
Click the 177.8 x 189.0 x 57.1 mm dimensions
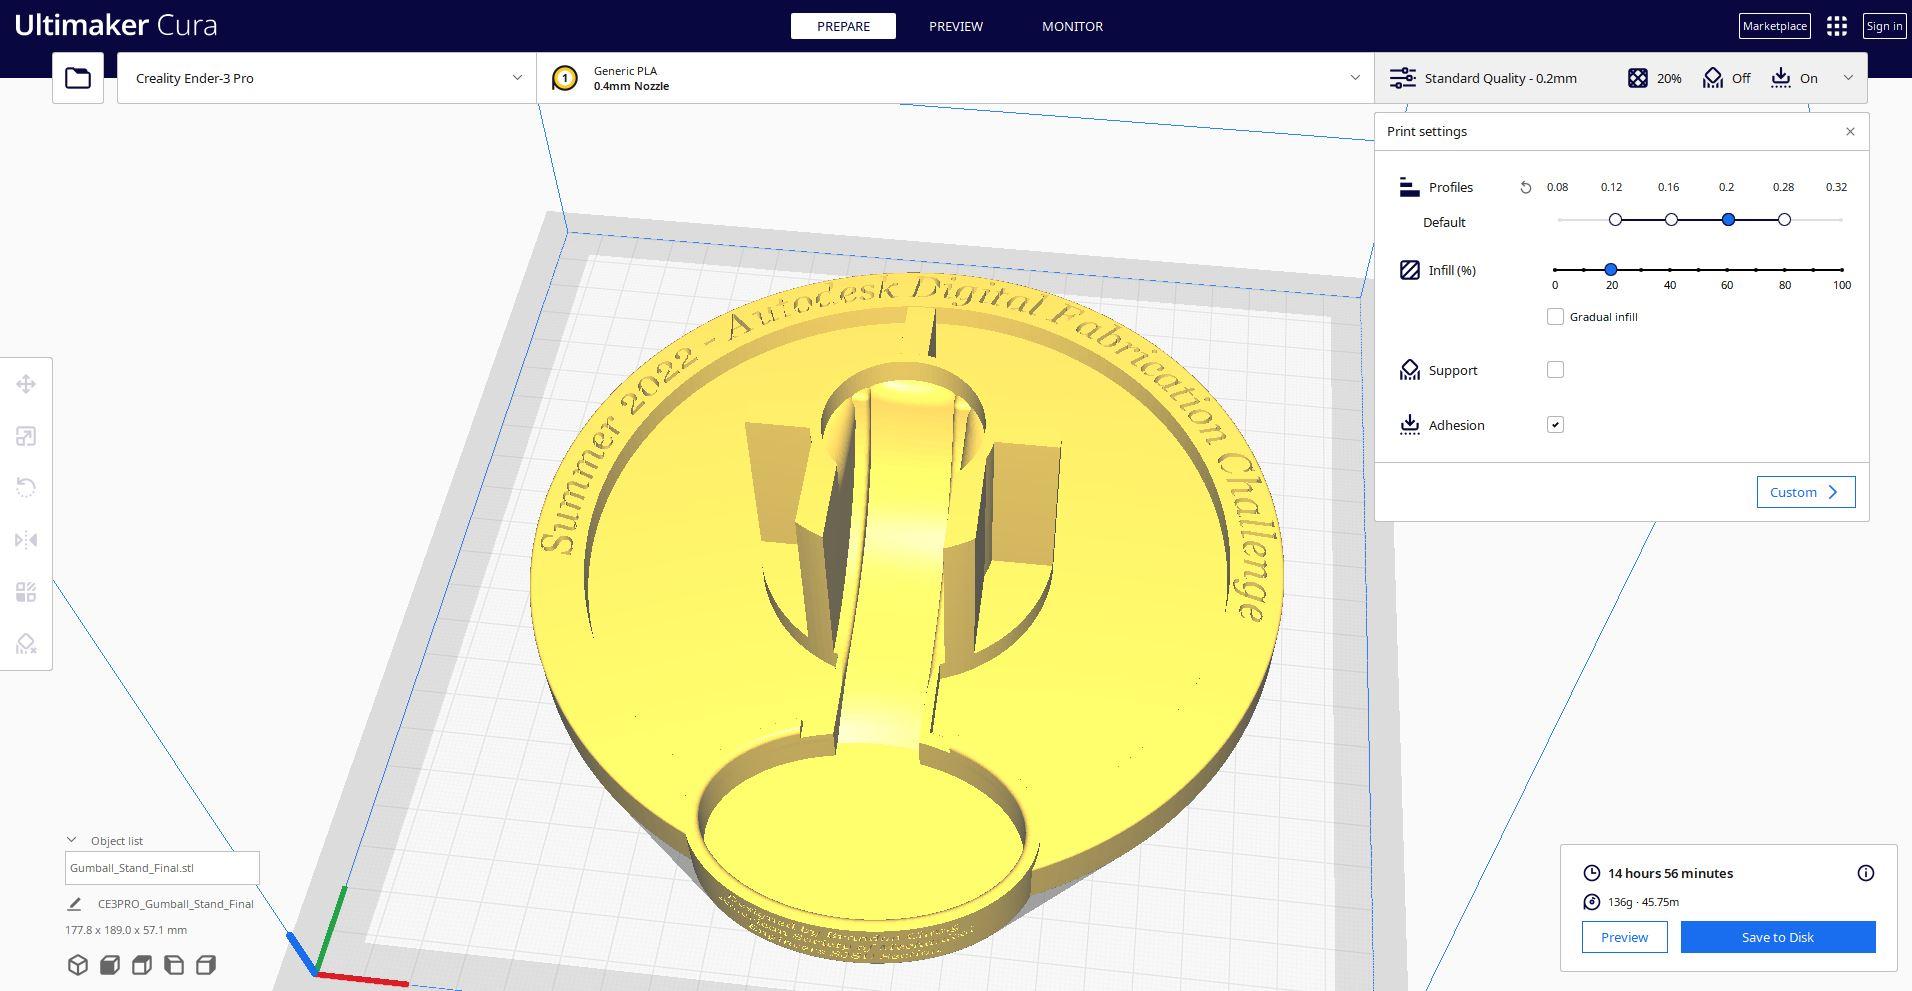coord(126,930)
